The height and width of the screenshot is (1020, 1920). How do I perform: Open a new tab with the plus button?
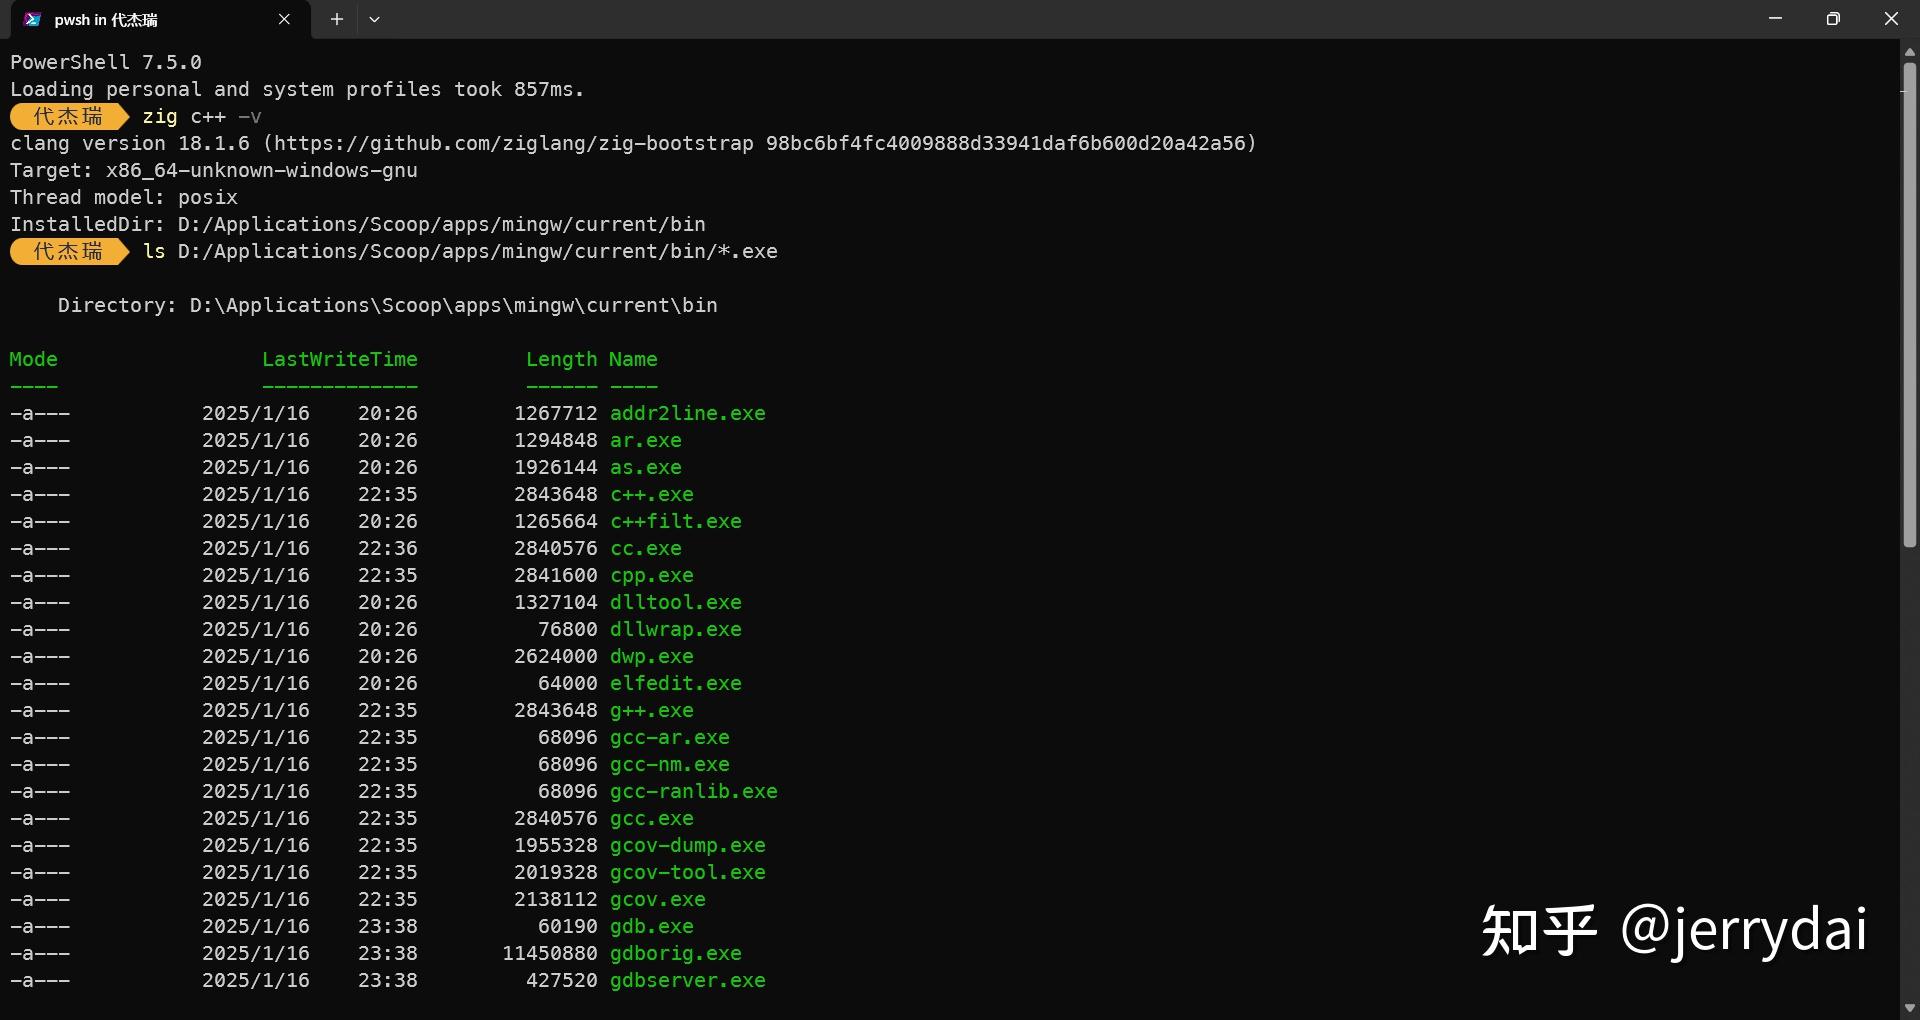(x=337, y=20)
